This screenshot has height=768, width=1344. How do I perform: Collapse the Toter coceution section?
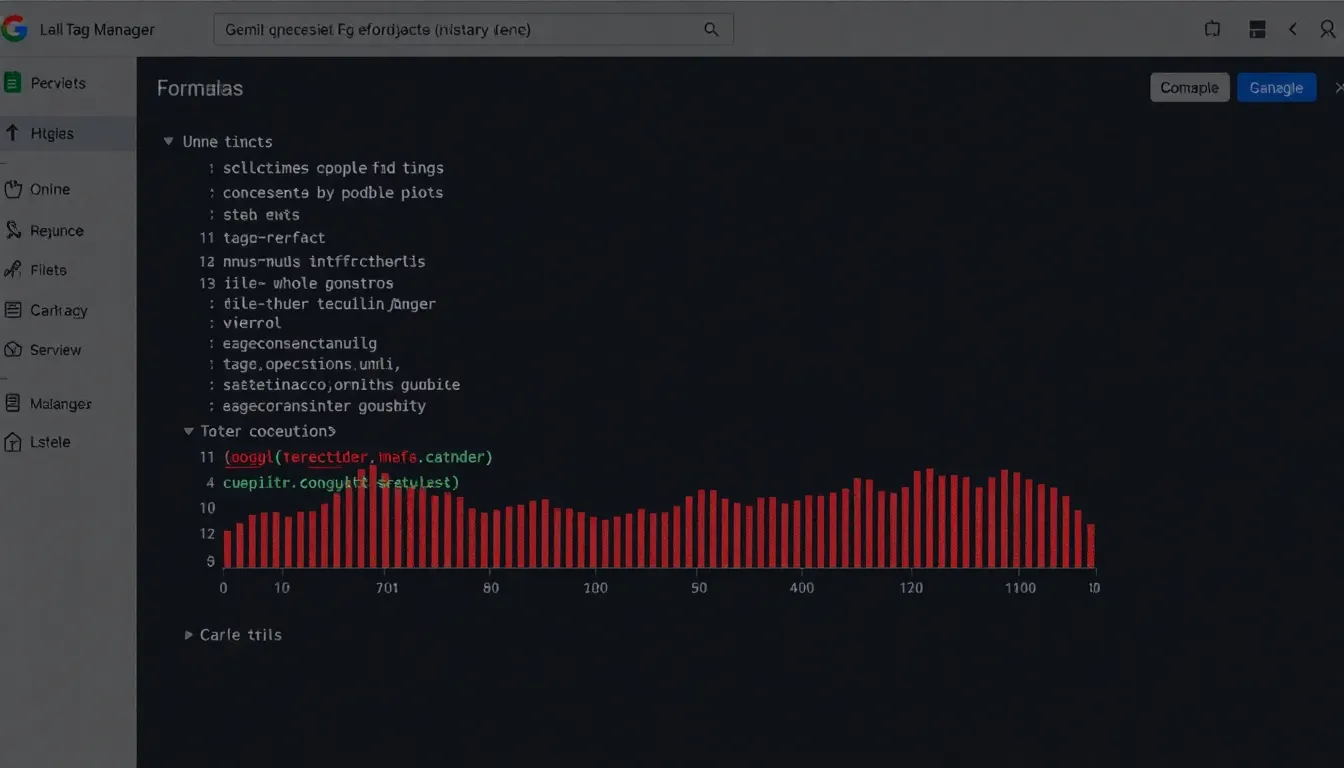(188, 431)
